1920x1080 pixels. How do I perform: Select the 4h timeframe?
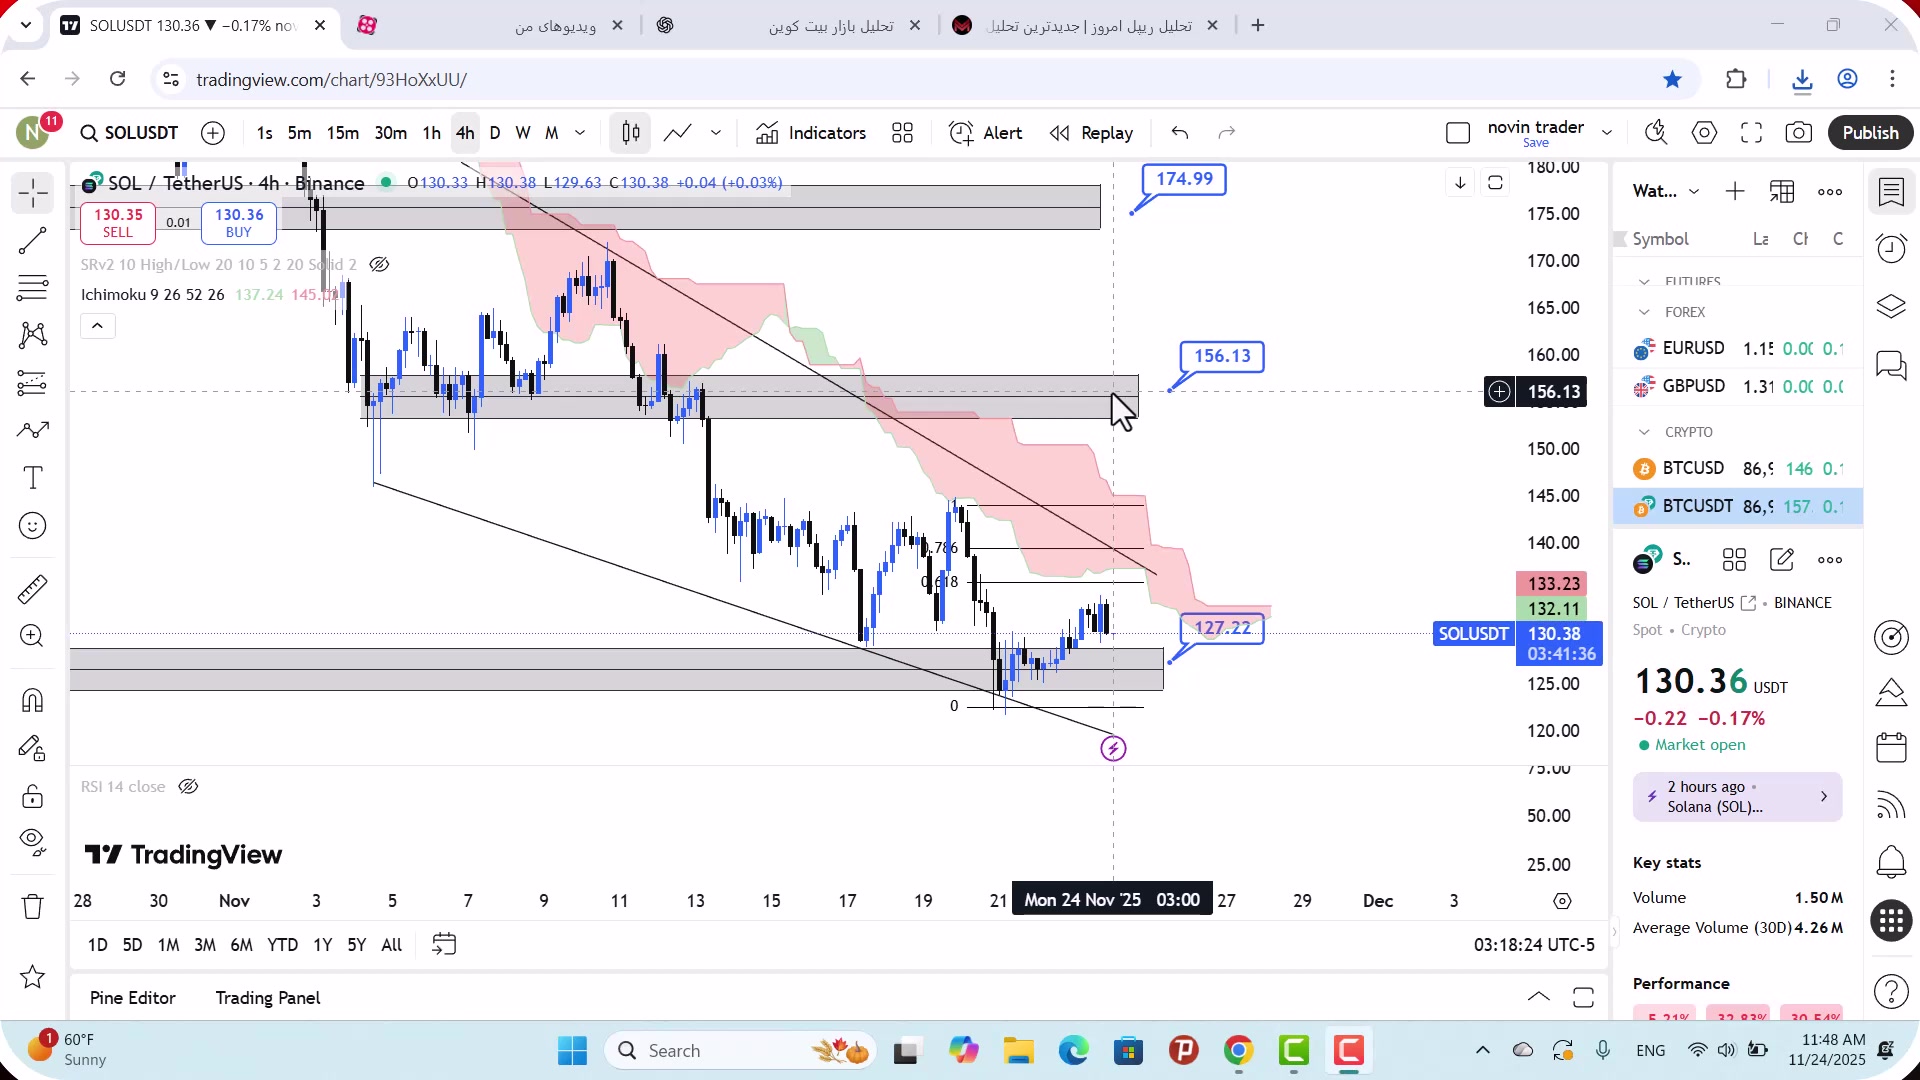pos(465,133)
